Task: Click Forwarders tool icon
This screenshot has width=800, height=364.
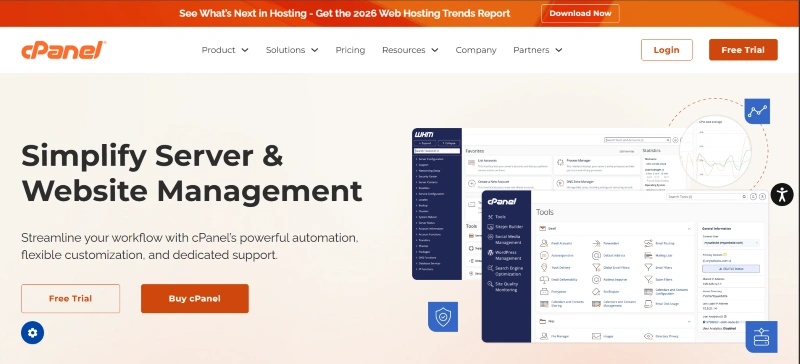Action: point(596,243)
